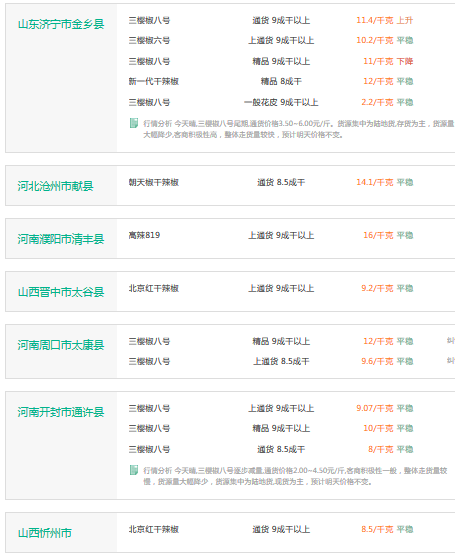This screenshot has height=555, width=455.
Task: Click the 11/千克 下降 price entry
Action: [x=388, y=61]
